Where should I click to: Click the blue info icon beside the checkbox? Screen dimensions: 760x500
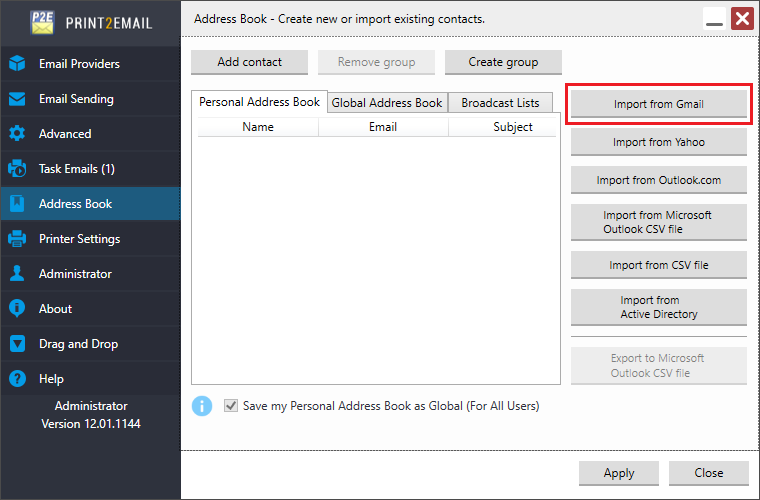[202, 406]
